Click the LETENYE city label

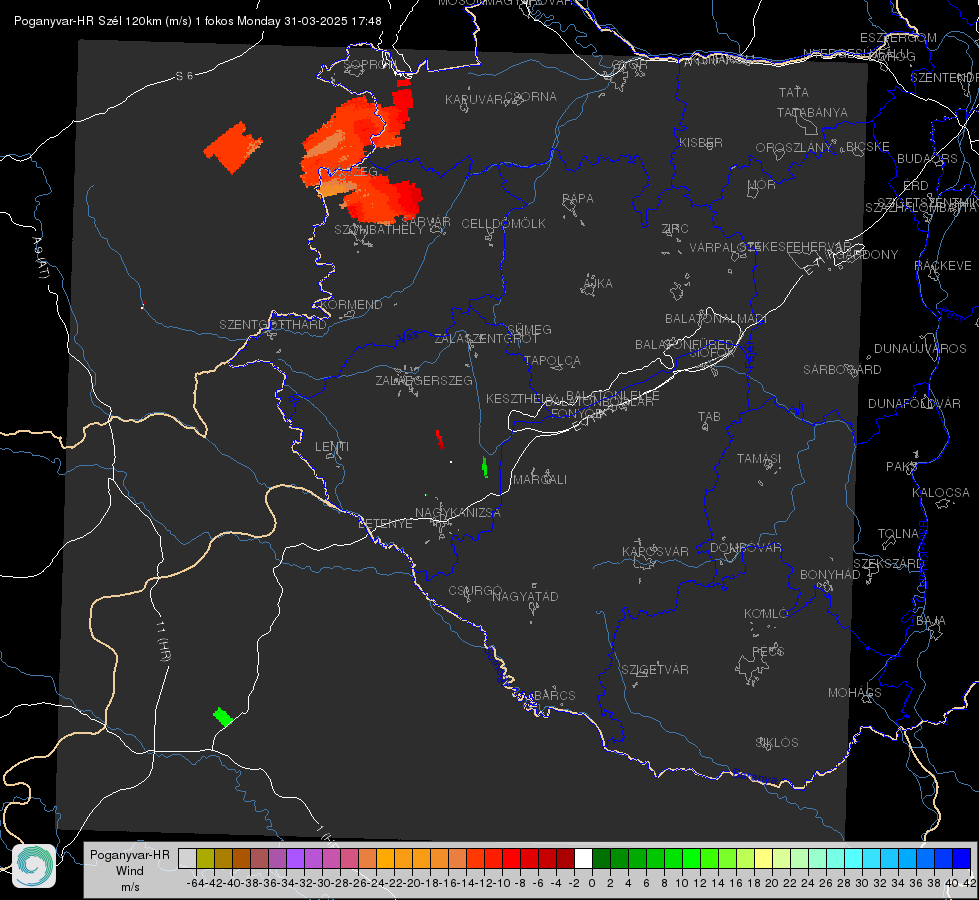[385, 524]
